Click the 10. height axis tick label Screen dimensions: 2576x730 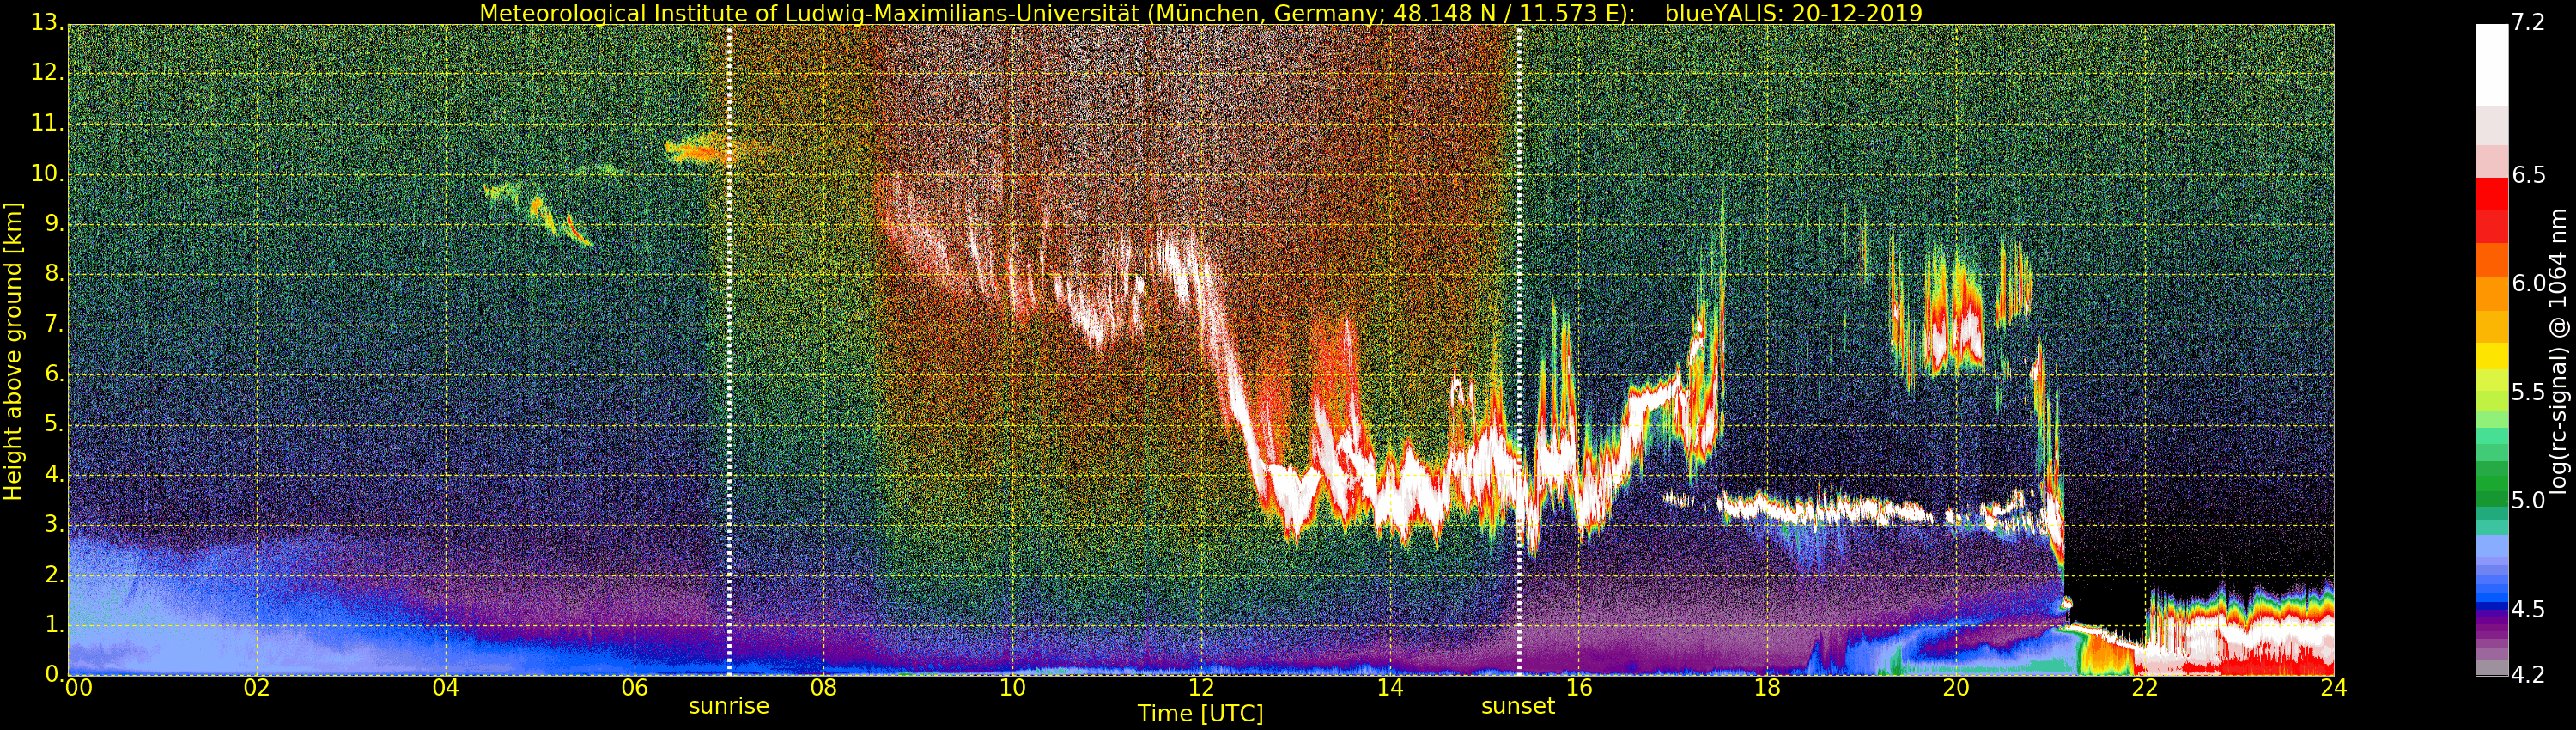pyautogui.click(x=48, y=173)
